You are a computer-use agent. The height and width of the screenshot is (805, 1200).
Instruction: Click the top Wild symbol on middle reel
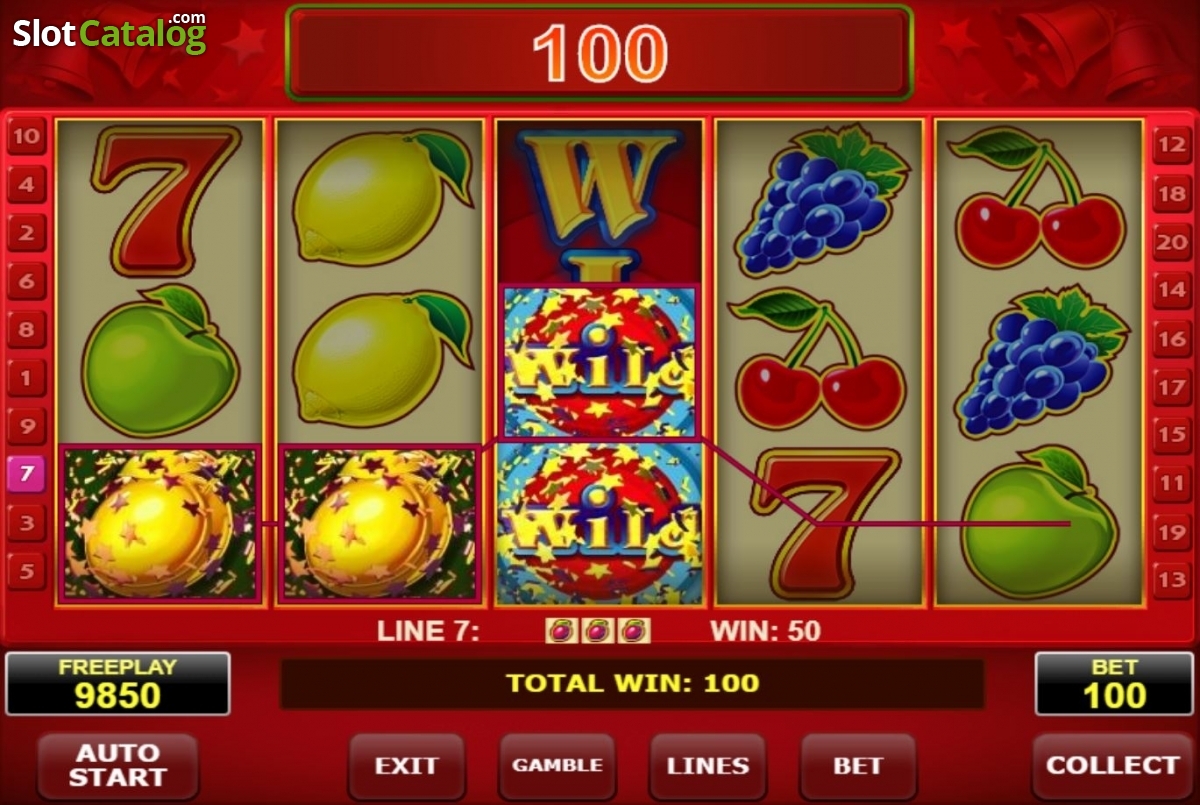click(x=599, y=361)
